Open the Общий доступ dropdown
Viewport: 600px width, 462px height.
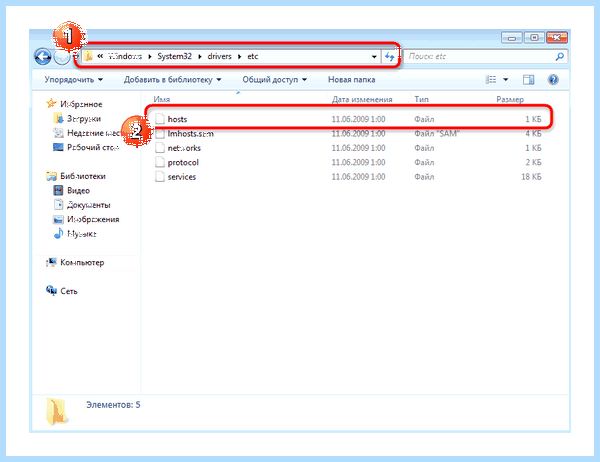coord(275,80)
